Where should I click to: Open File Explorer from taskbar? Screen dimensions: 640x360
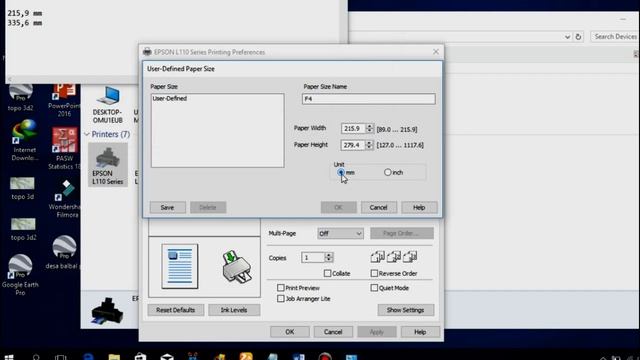pos(114,358)
